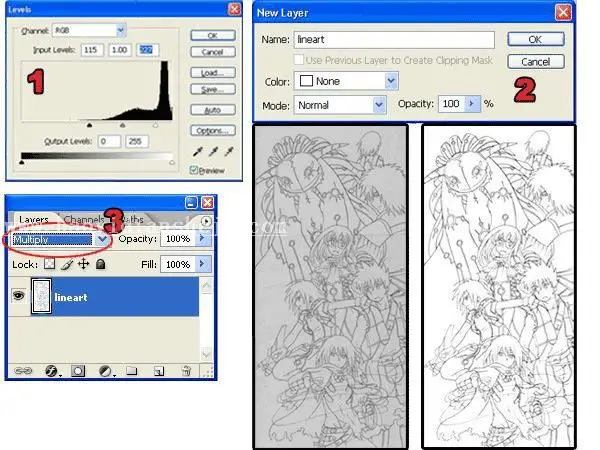Close the Layers palette window

[208, 202]
